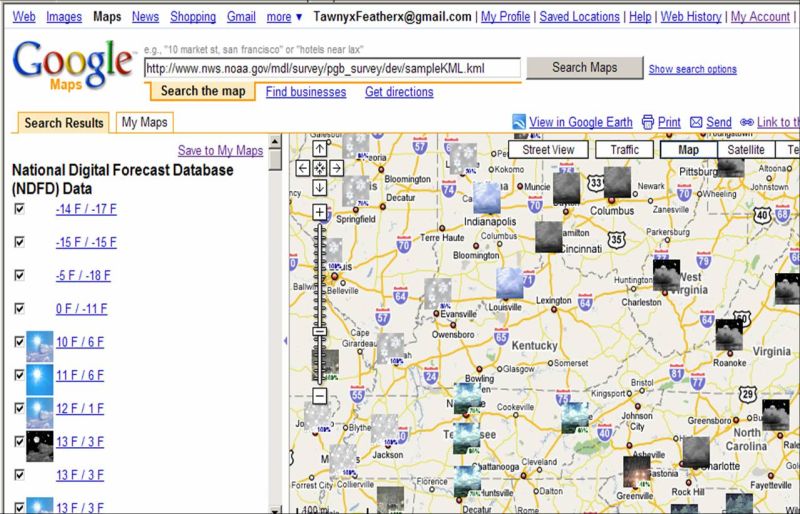Click the Images link in top navigation
This screenshot has height=514, width=800.
click(x=64, y=17)
